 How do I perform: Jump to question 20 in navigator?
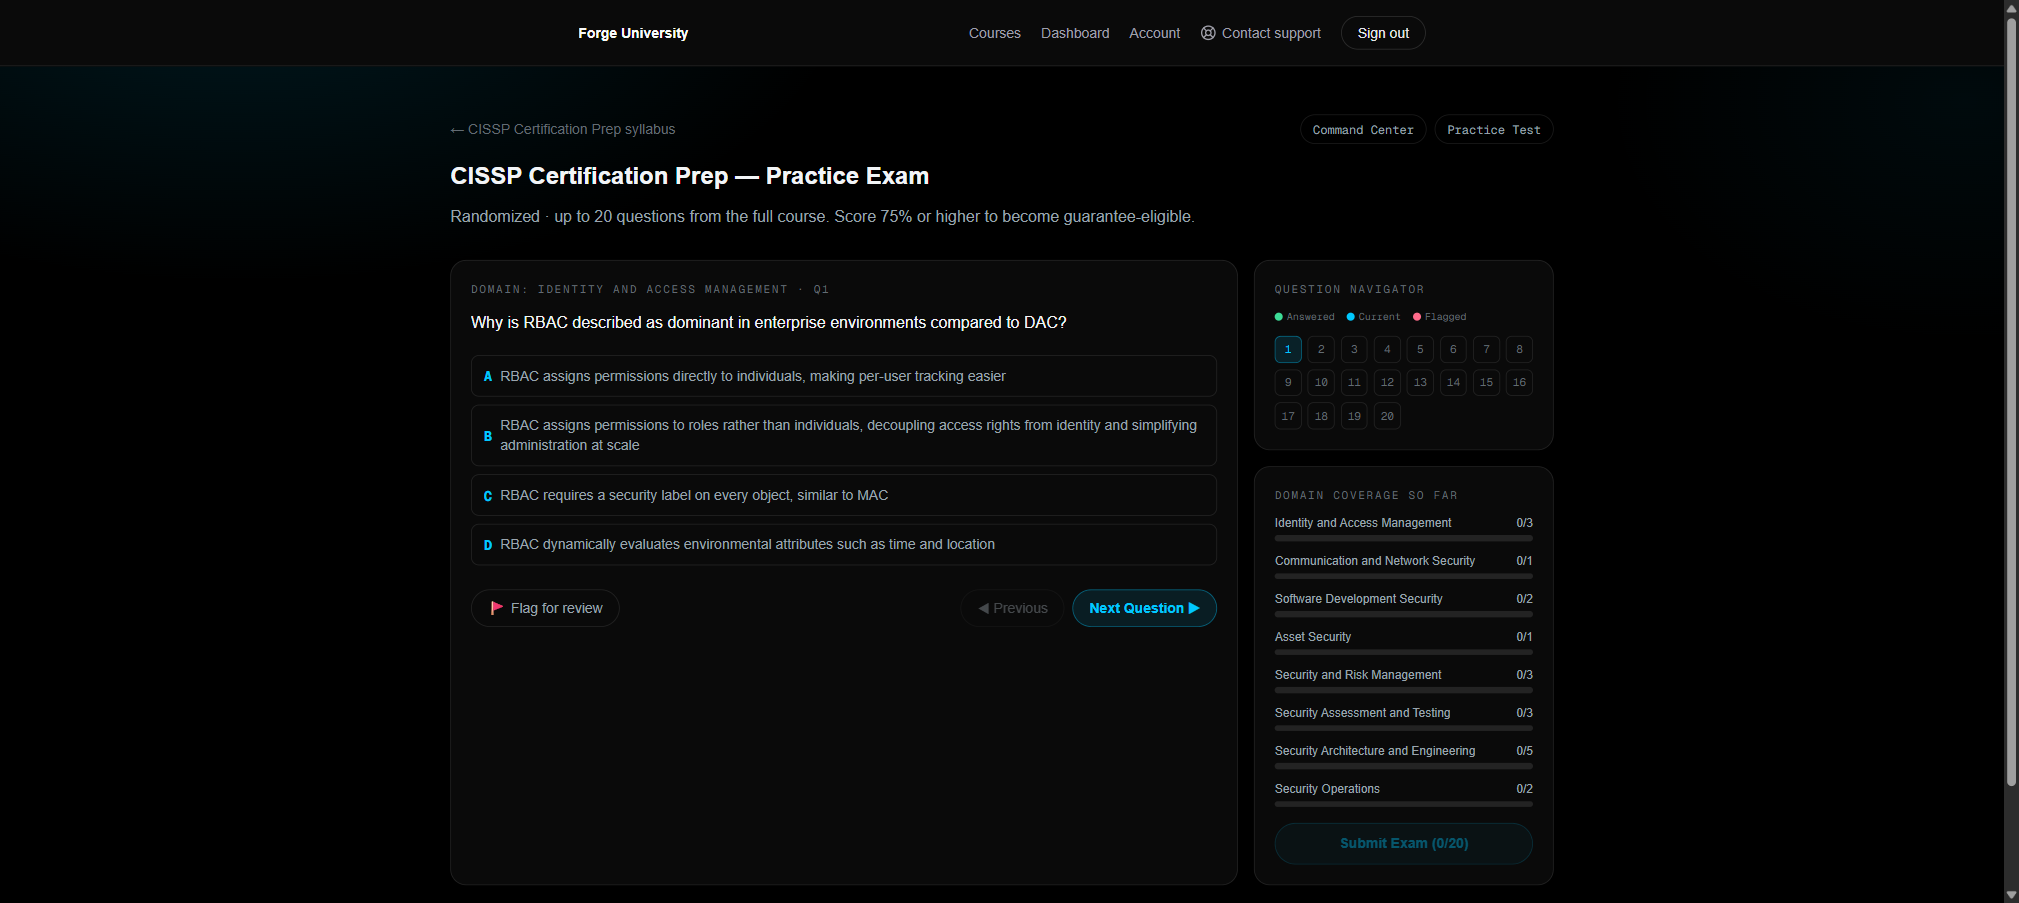1387,416
